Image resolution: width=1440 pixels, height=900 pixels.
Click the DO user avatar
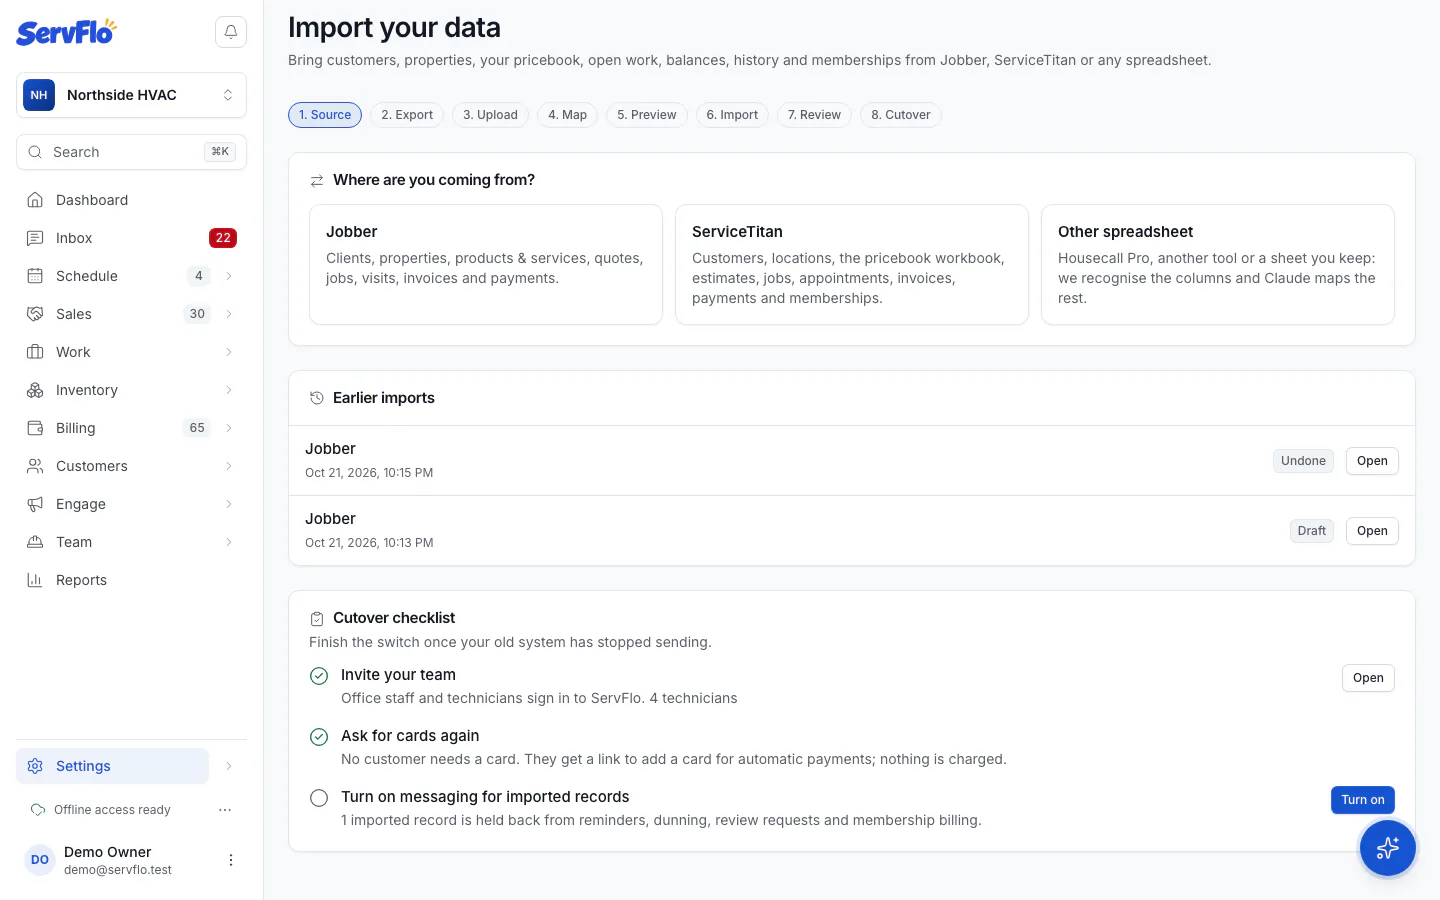[x=40, y=860]
